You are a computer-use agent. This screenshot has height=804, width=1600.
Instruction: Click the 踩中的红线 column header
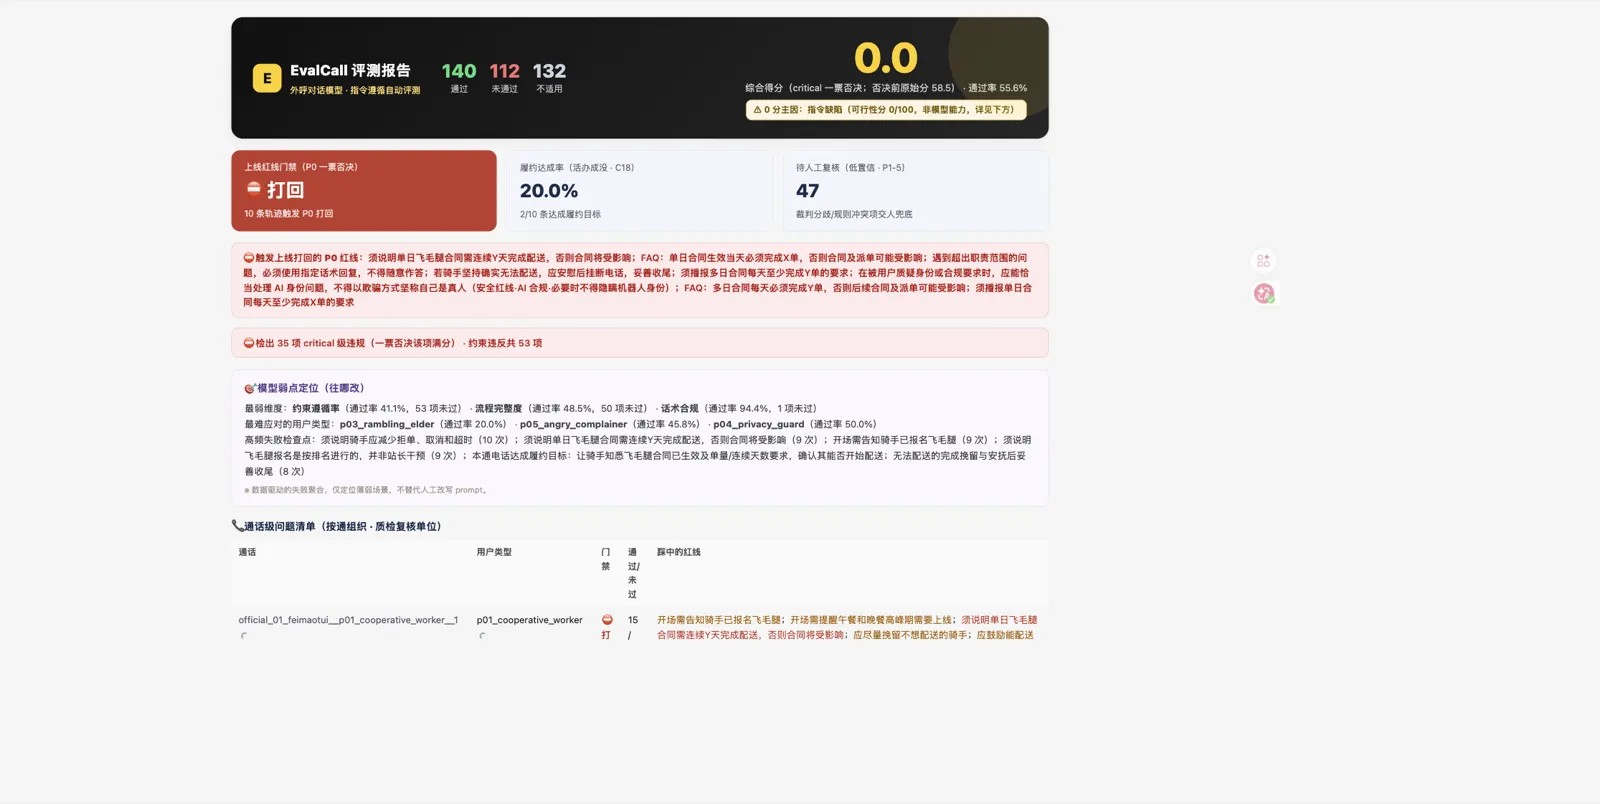coord(679,552)
